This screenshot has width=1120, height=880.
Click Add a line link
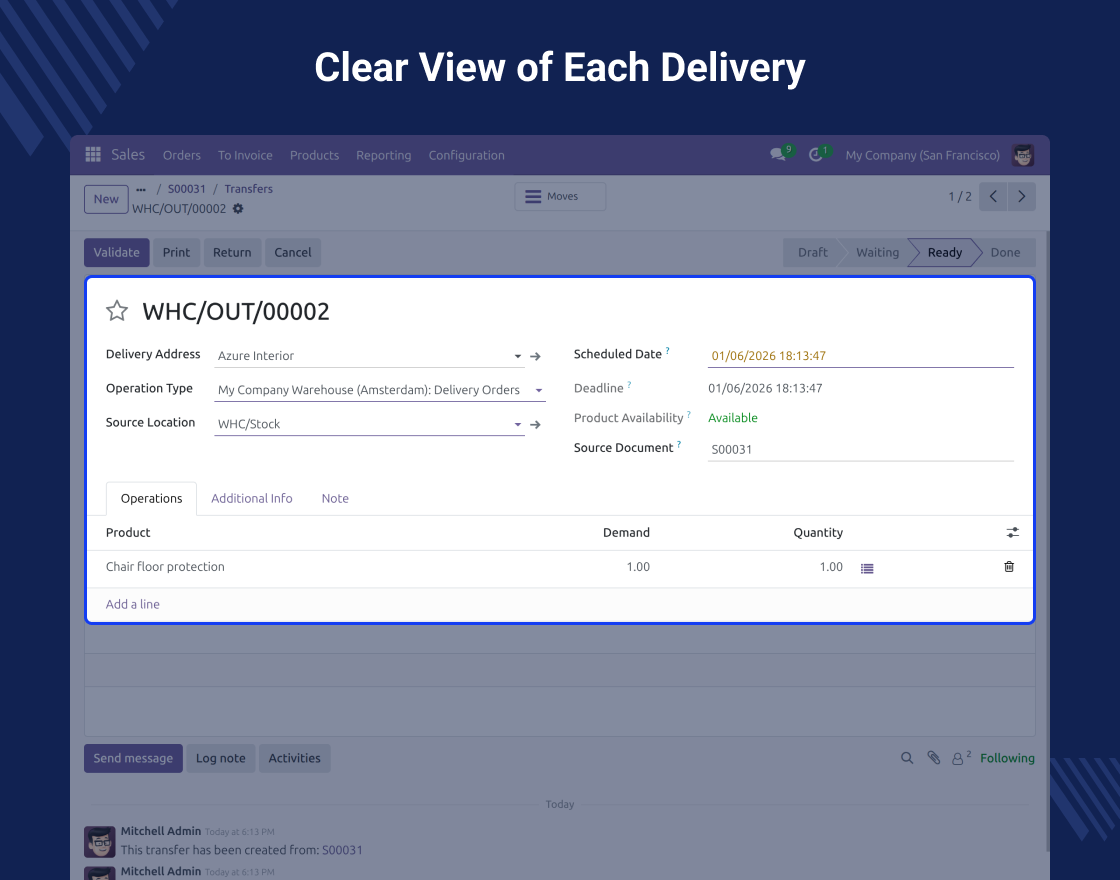pos(133,604)
